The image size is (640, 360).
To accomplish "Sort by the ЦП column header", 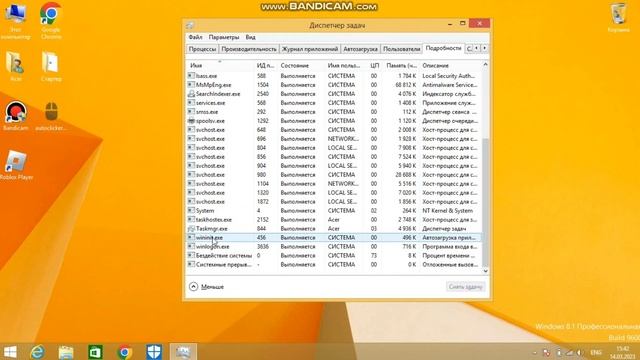I will click(x=374, y=65).
